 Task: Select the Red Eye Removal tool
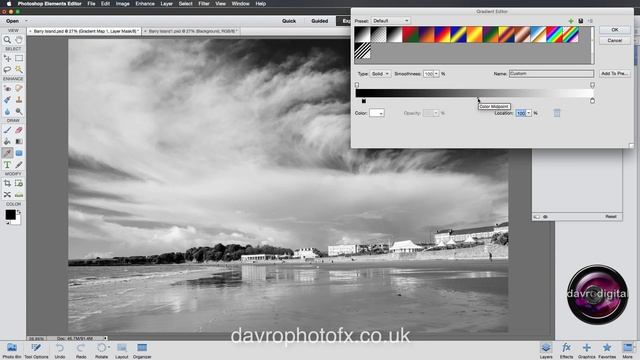click(x=7, y=88)
